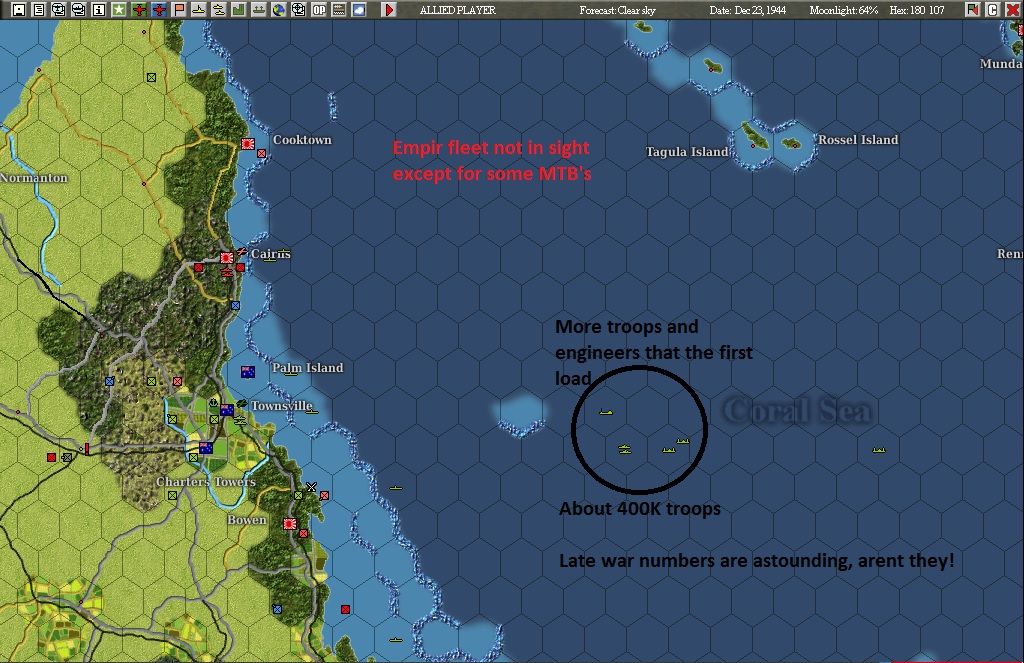
Task: Click the 'Forecast: Clear sky' status text
Action: (x=617, y=10)
